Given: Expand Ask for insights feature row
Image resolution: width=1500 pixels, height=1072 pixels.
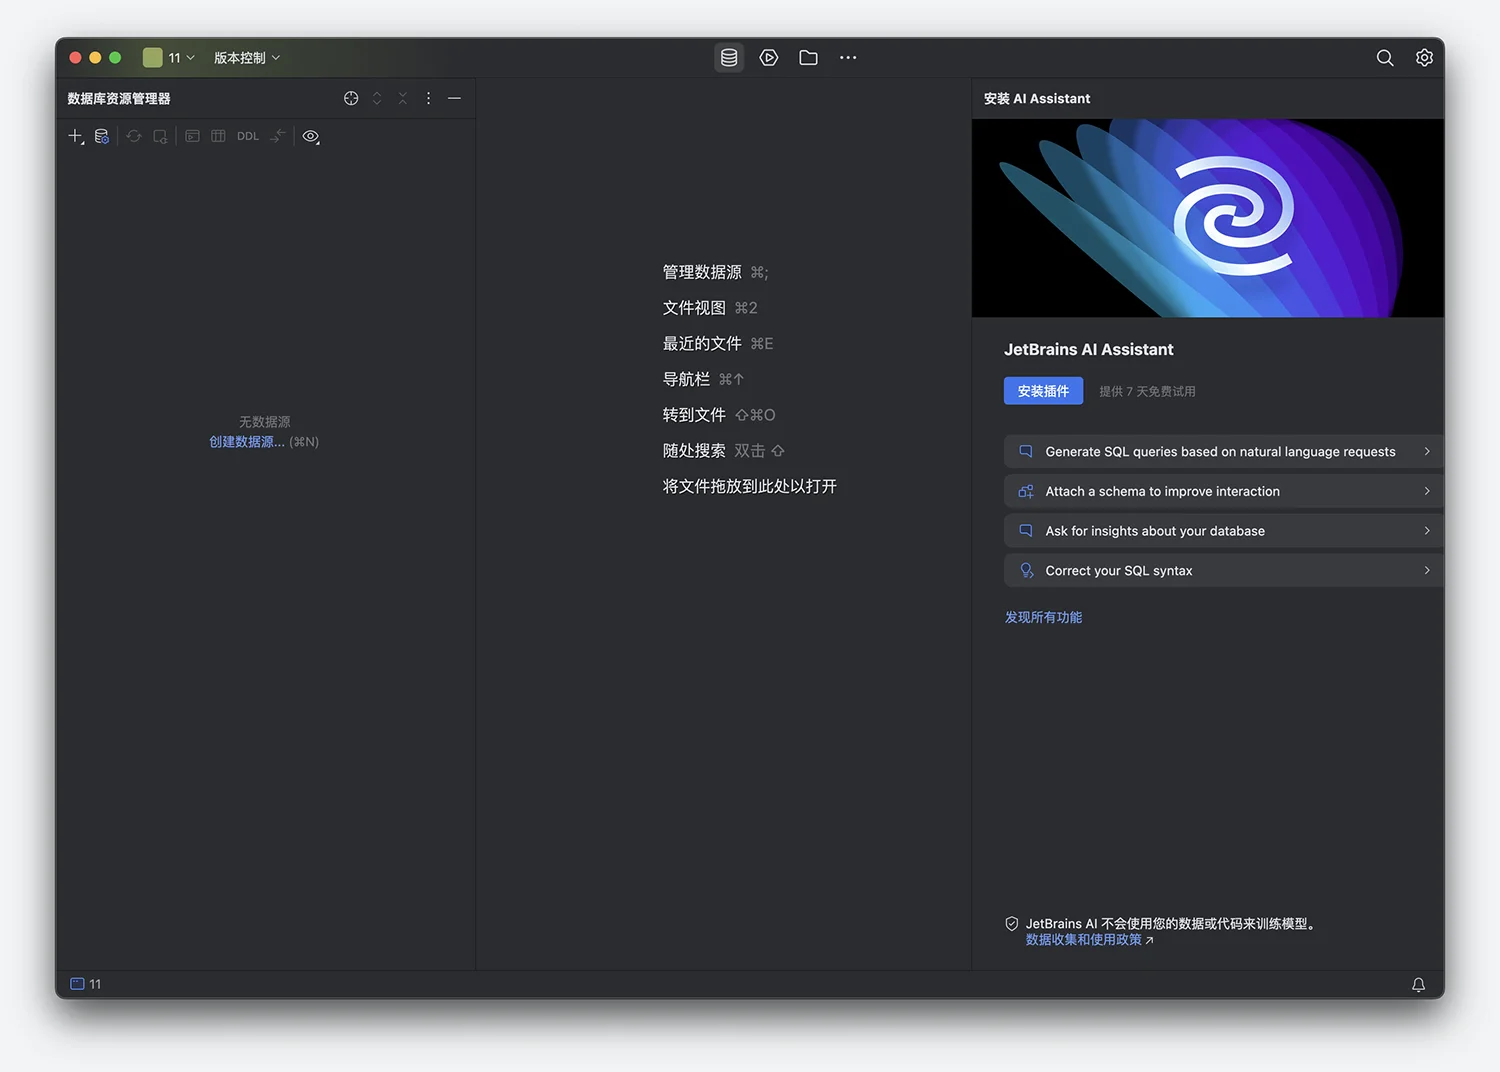Looking at the screenshot, I should coord(1223,531).
